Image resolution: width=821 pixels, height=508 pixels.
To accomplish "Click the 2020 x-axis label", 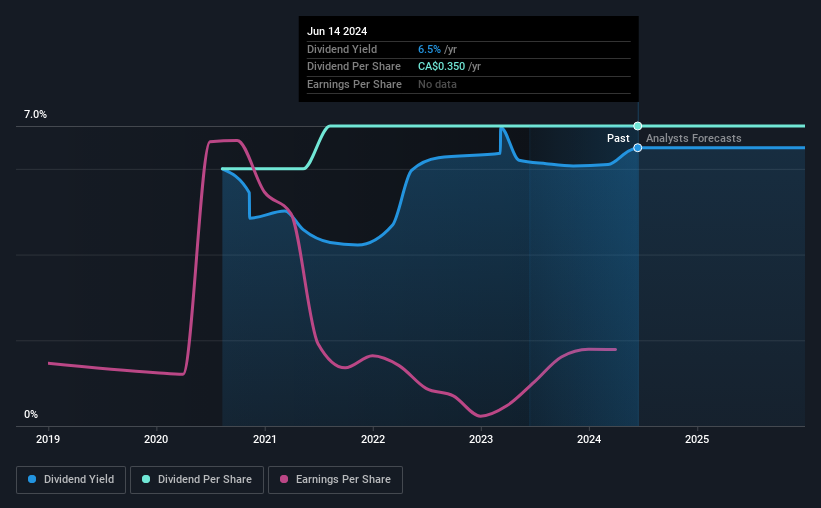I will coord(156,439).
